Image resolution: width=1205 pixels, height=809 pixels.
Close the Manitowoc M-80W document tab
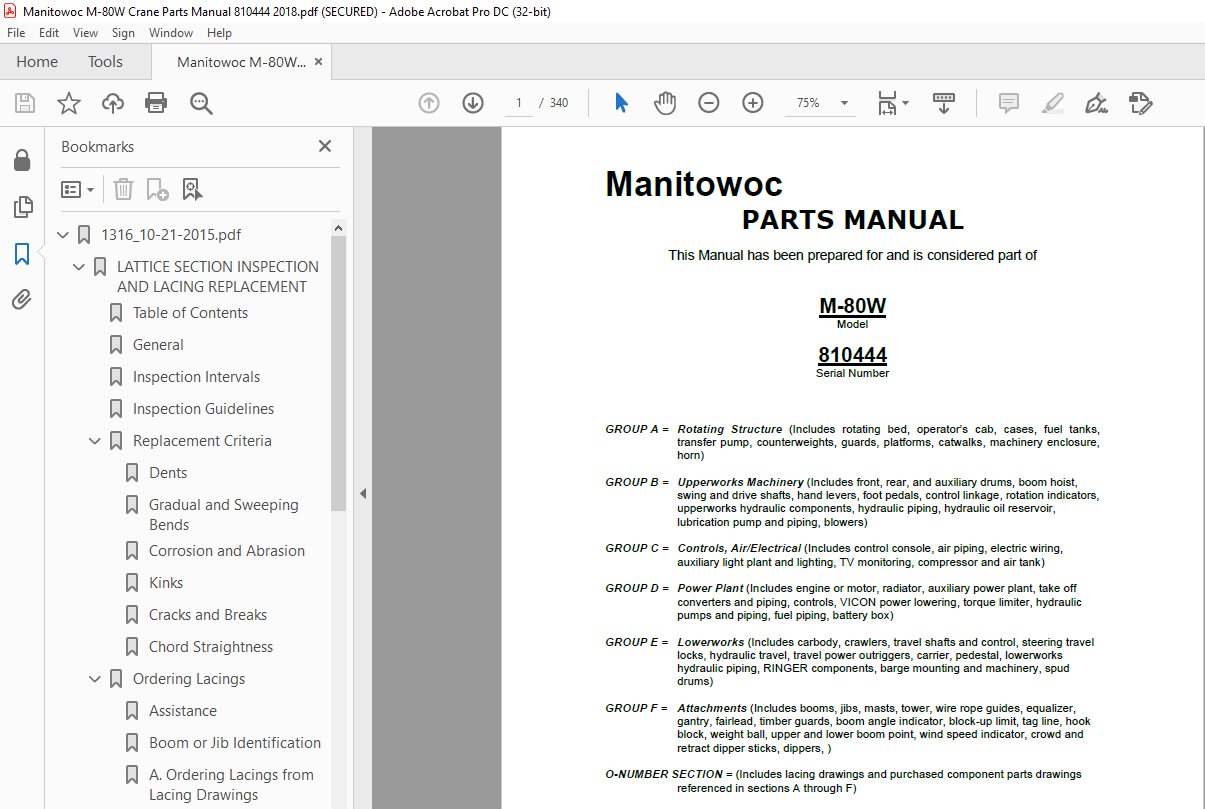coord(319,62)
